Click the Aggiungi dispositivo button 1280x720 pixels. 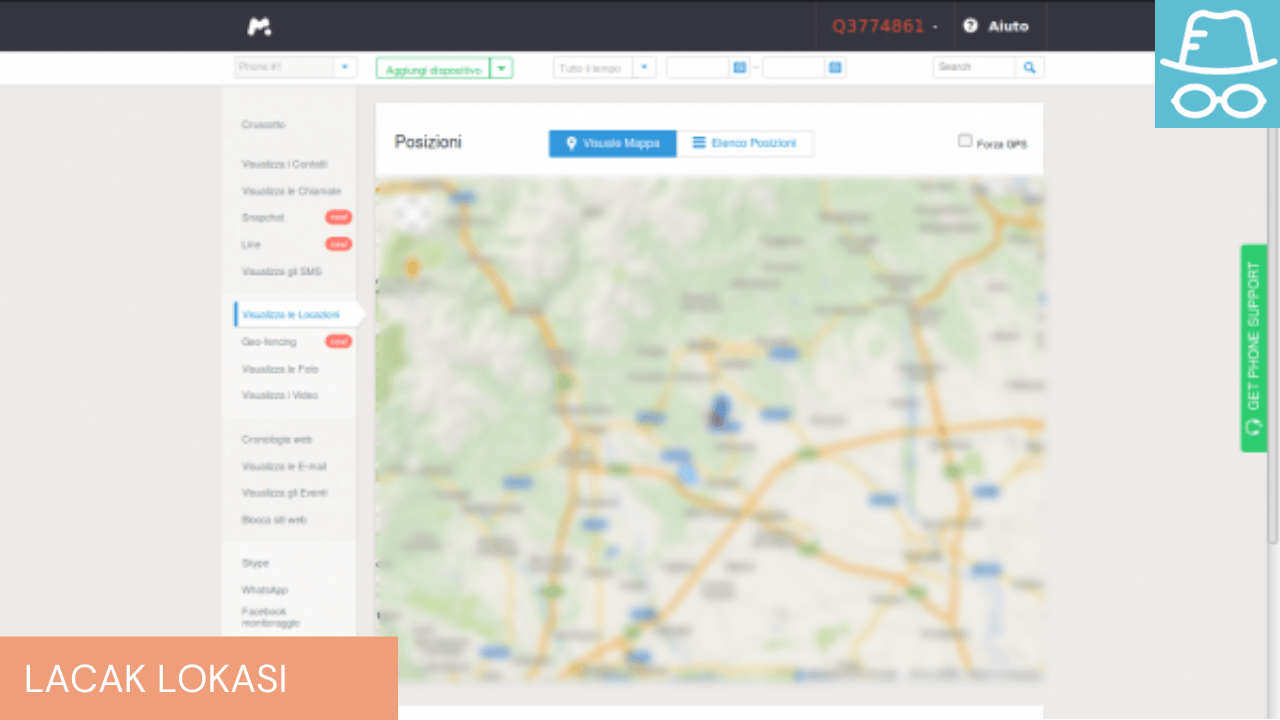433,68
